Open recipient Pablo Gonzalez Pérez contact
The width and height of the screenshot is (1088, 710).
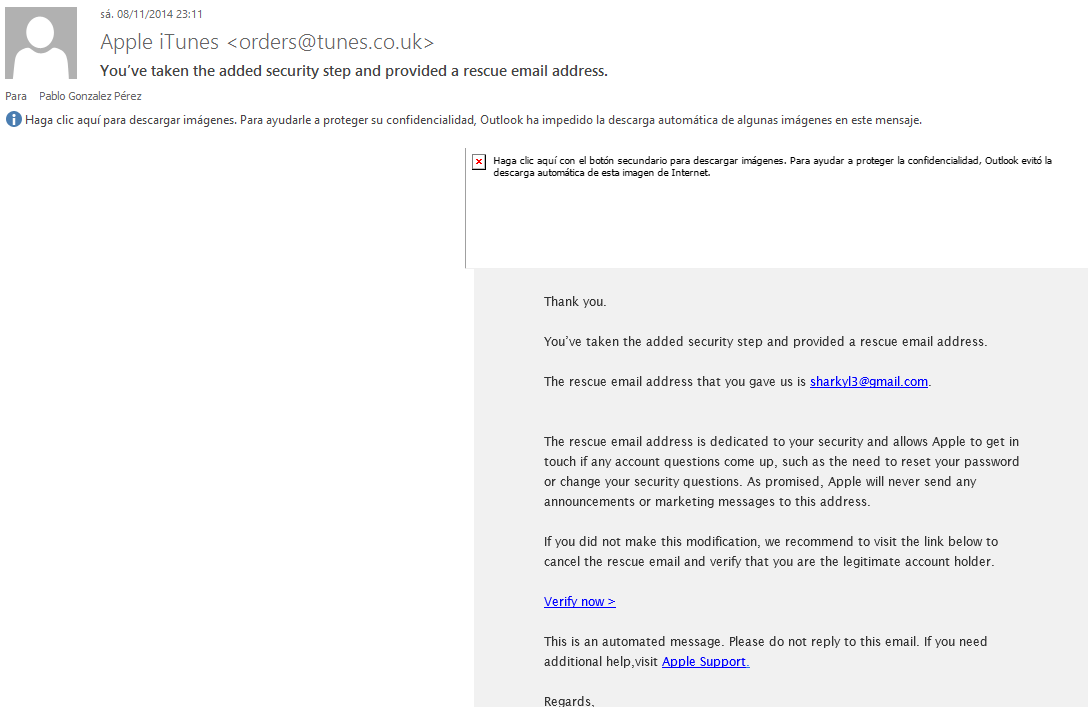tap(90, 97)
